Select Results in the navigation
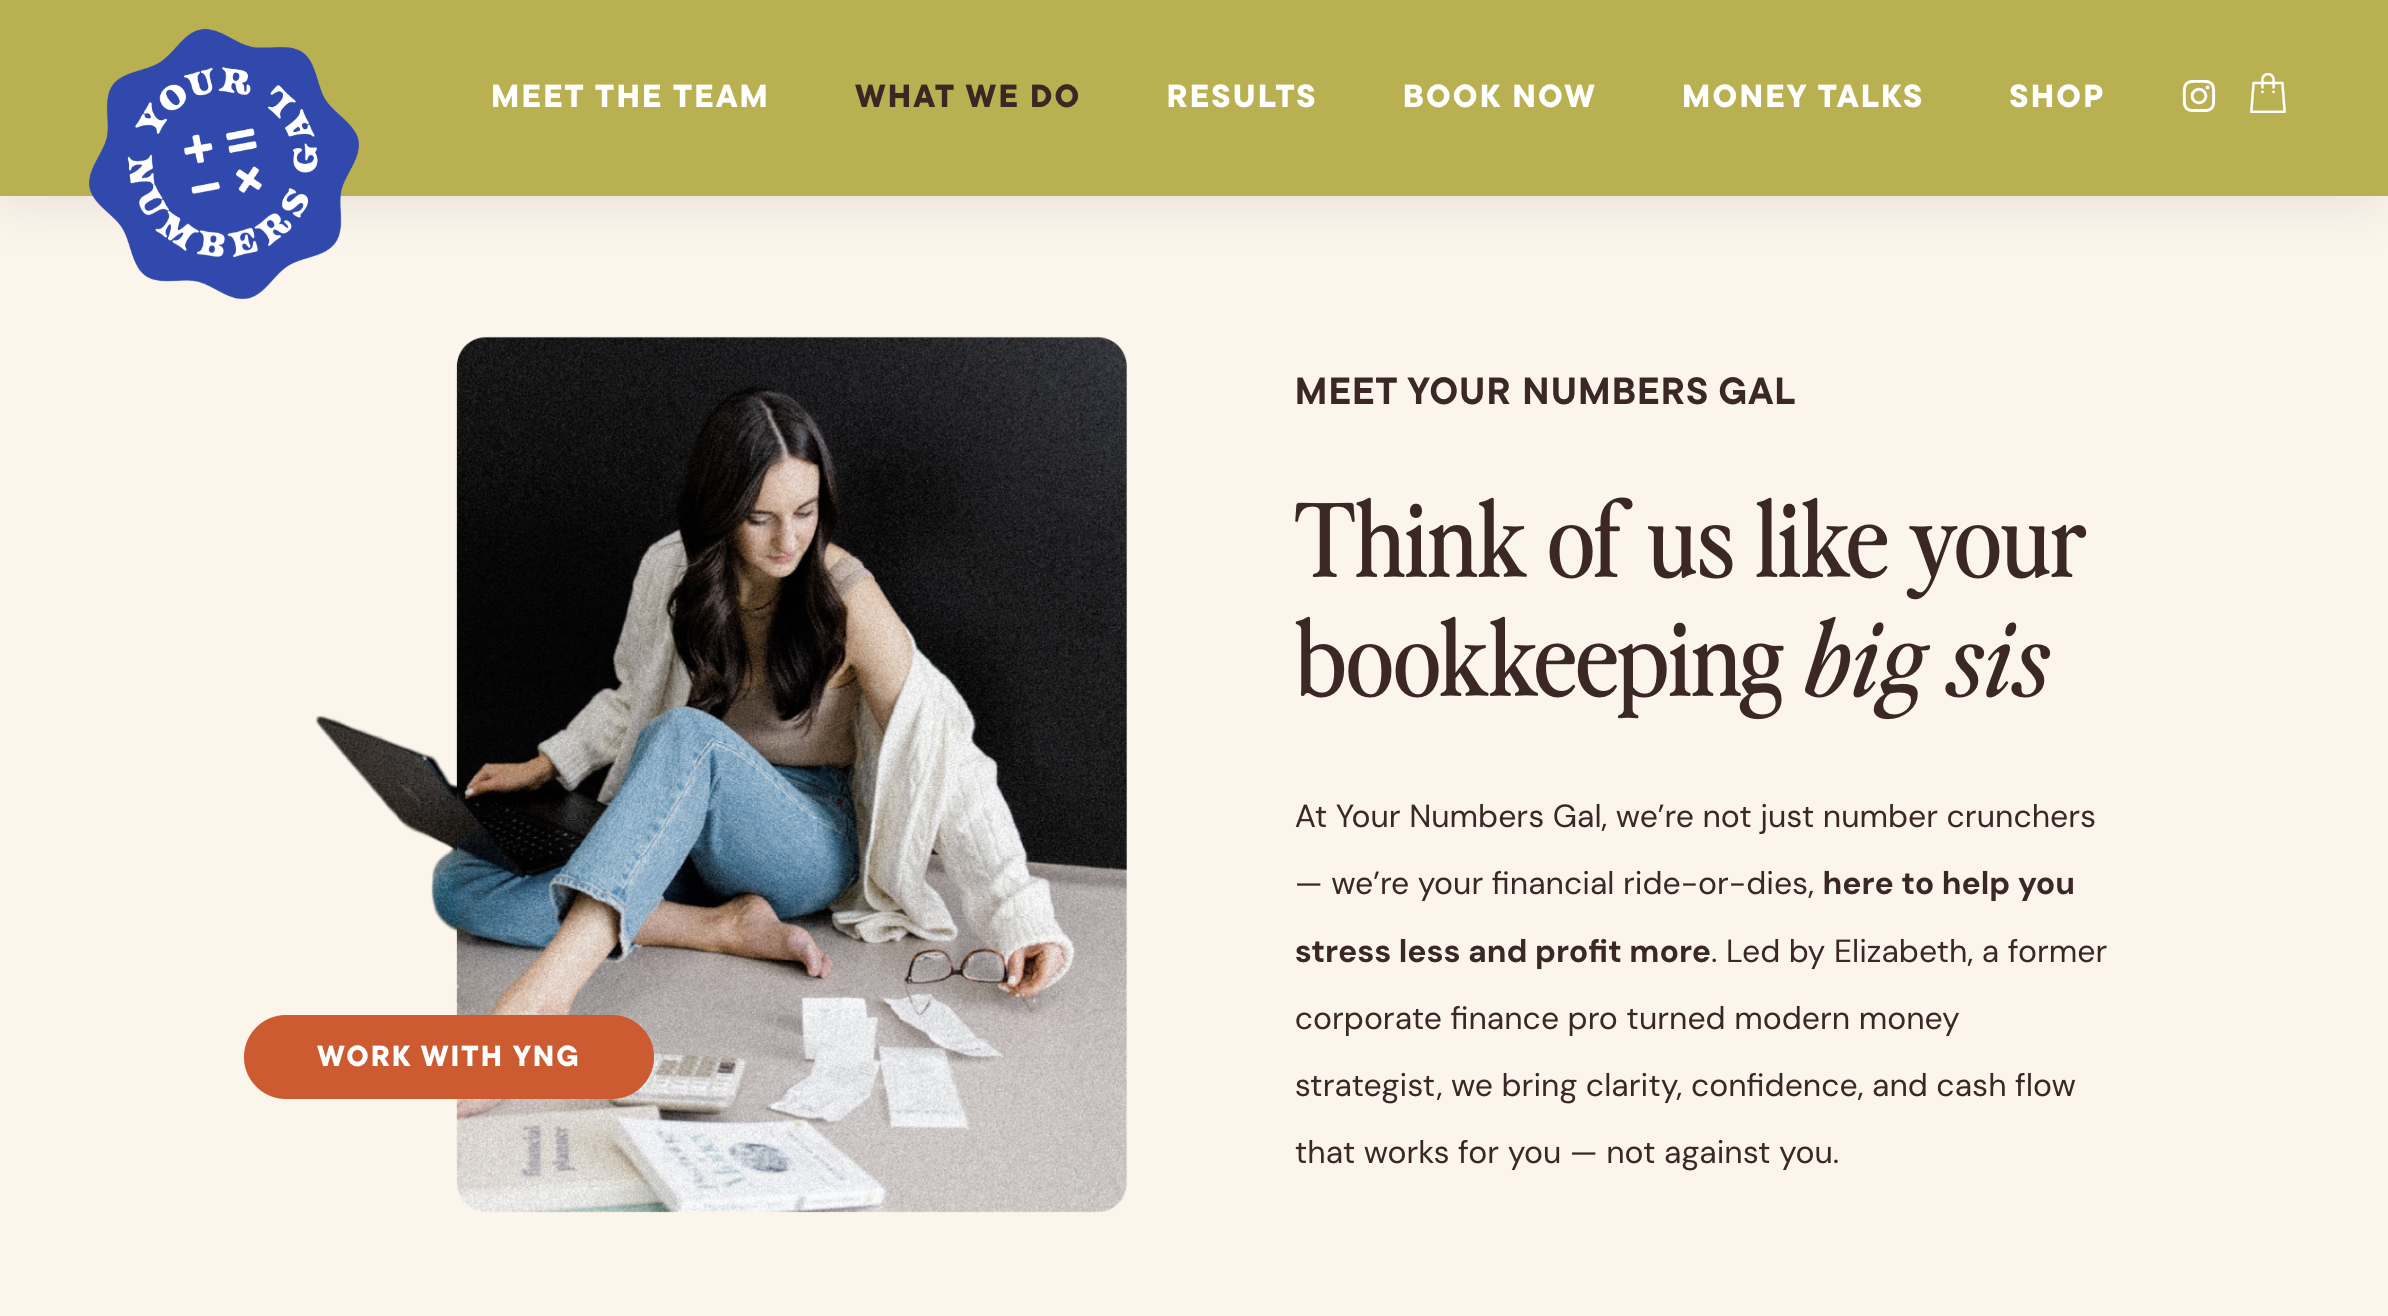Image resolution: width=2388 pixels, height=1316 pixels. [1241, 96]
